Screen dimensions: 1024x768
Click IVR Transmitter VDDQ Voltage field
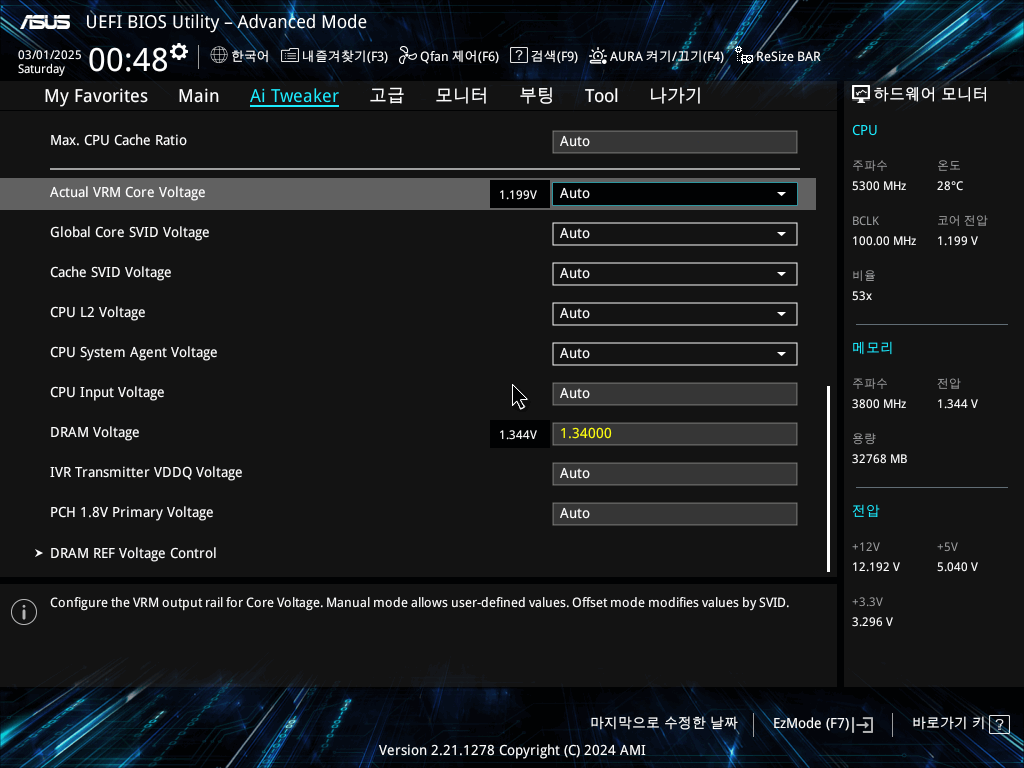coord(675,473)
